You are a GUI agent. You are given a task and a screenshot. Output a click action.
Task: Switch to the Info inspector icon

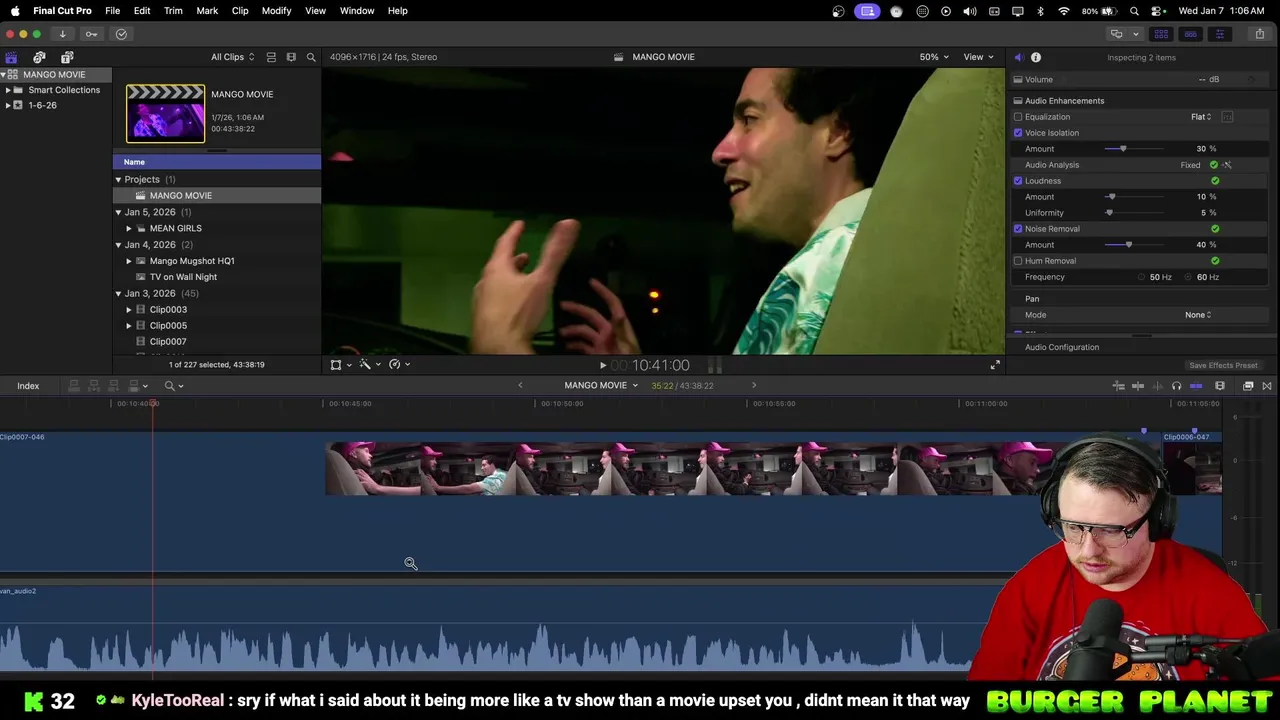tap(1036, 57)
